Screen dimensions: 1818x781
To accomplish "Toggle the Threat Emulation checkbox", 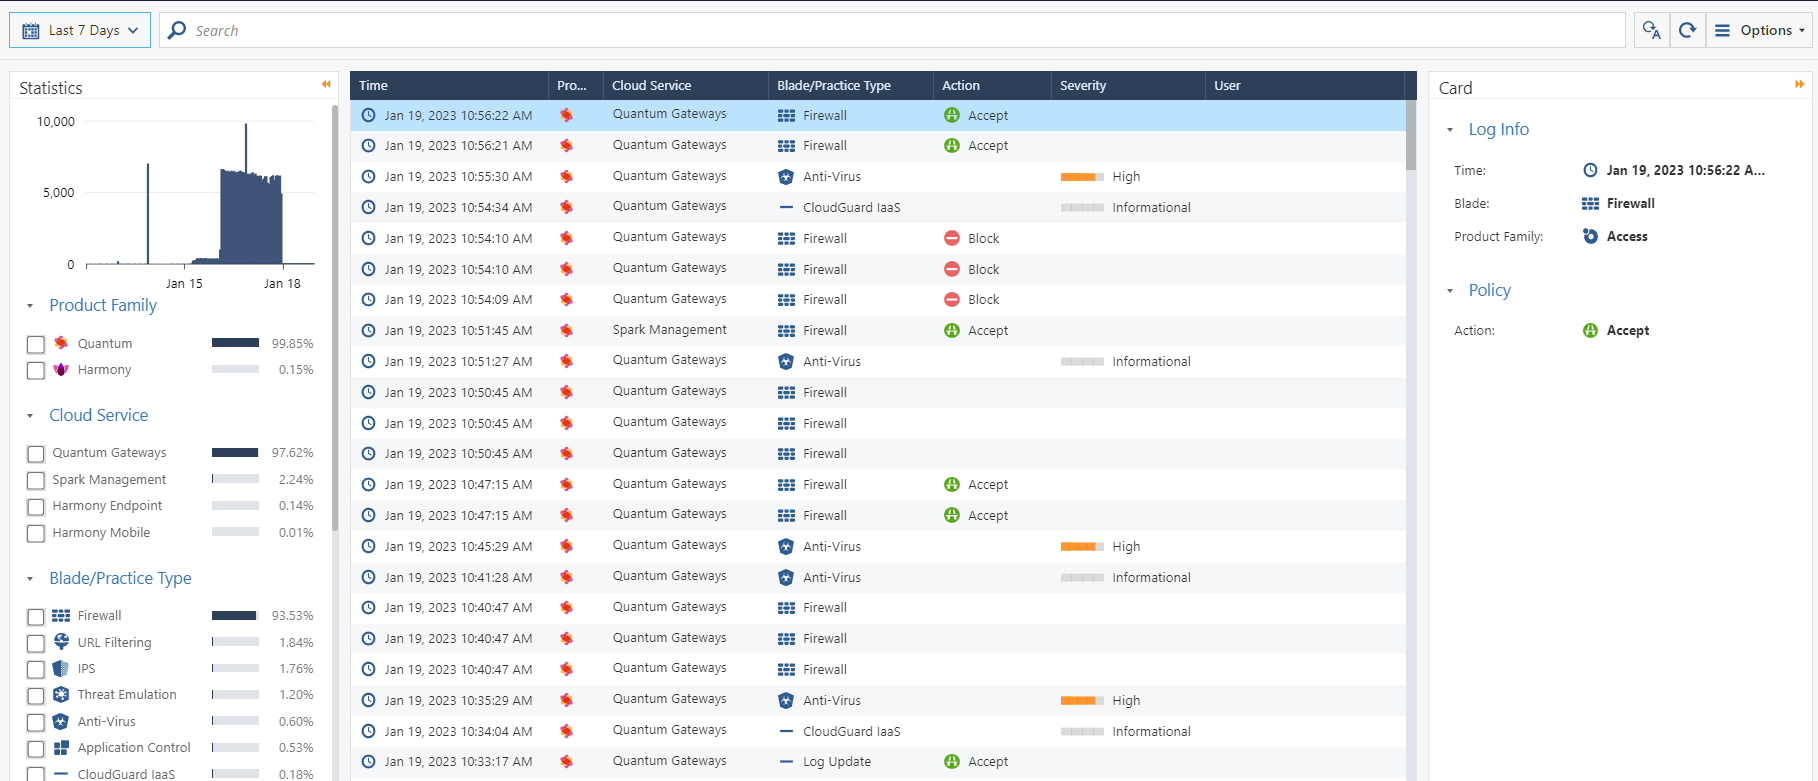I will coord(36,695).
